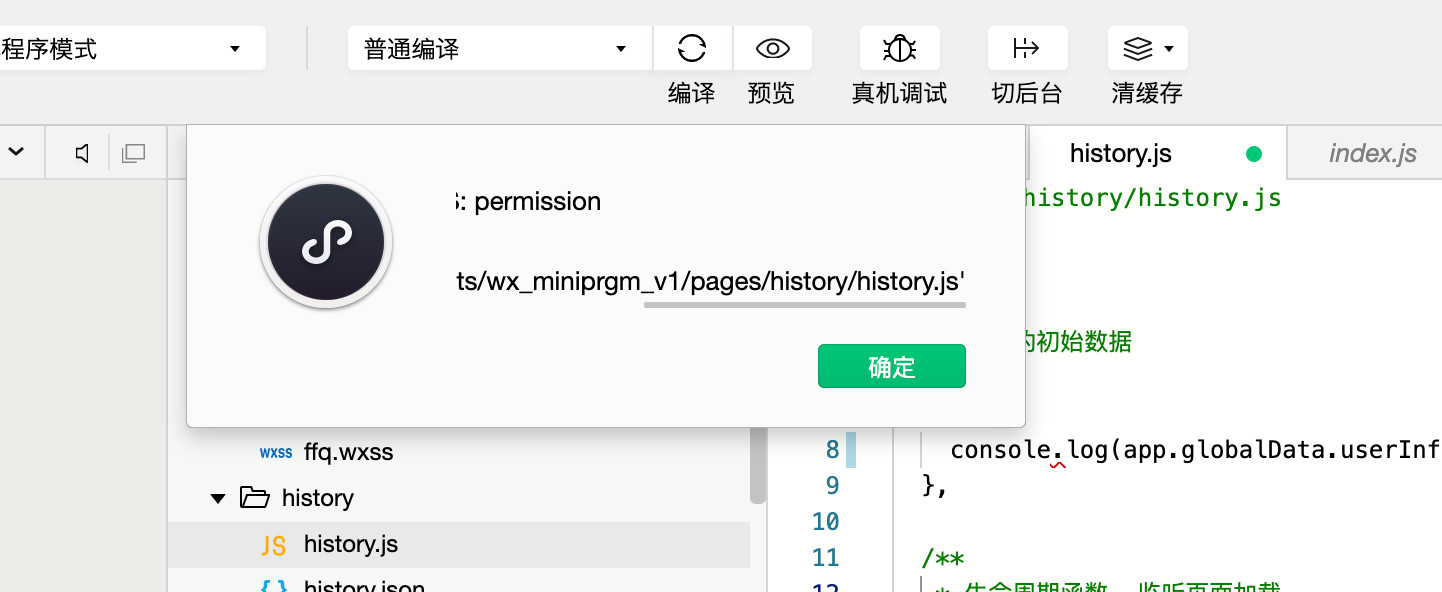Screen dimensions: 1442x592
Task: Open 真机调试 remote debug bug icon
Action: click(x=900, y=48)
